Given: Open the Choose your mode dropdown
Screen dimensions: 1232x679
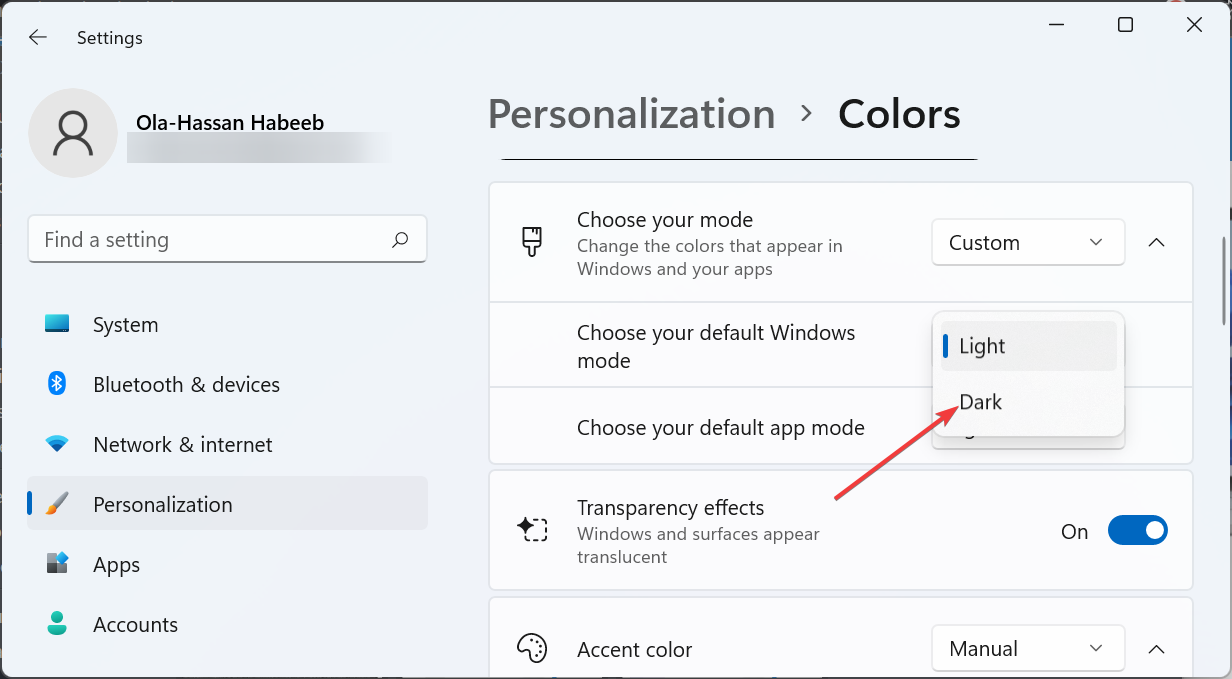Looking at the screenshot, I should [1028, 242].
